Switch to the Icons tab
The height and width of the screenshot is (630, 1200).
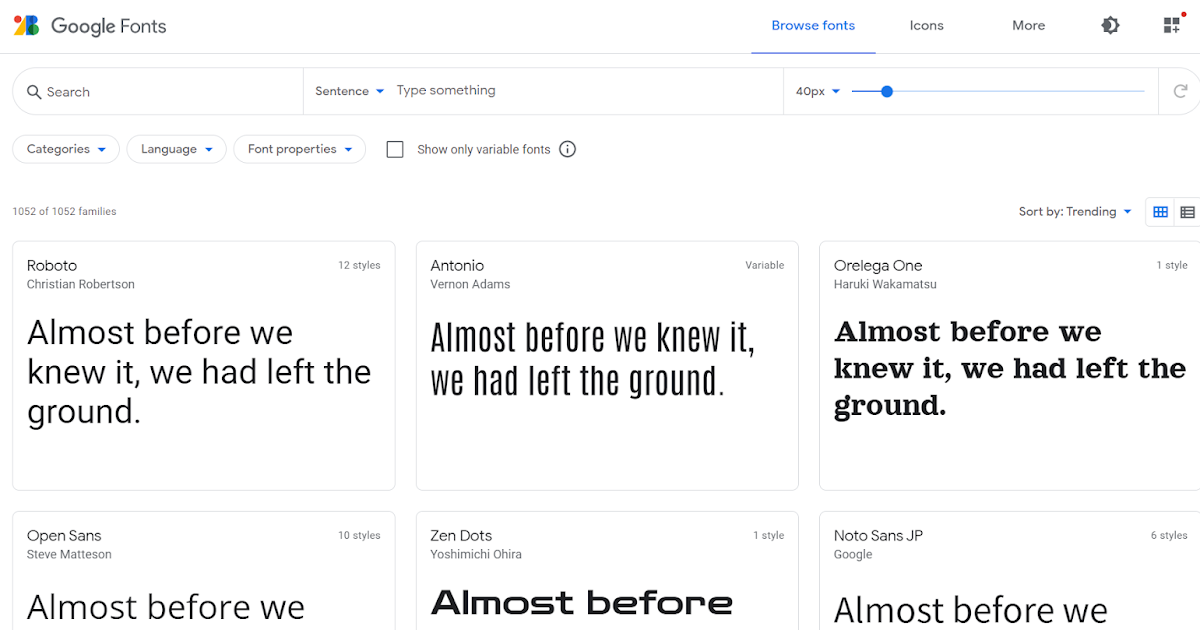click(x=926, y=25)
